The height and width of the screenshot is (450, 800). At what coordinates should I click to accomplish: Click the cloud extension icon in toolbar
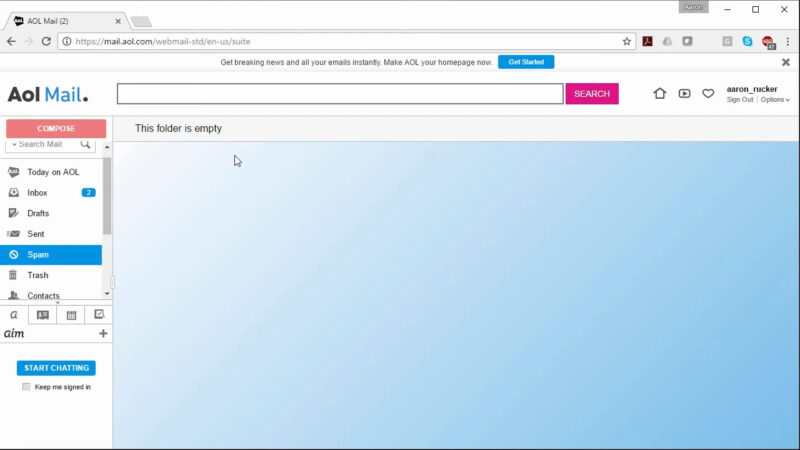point(667,41)
